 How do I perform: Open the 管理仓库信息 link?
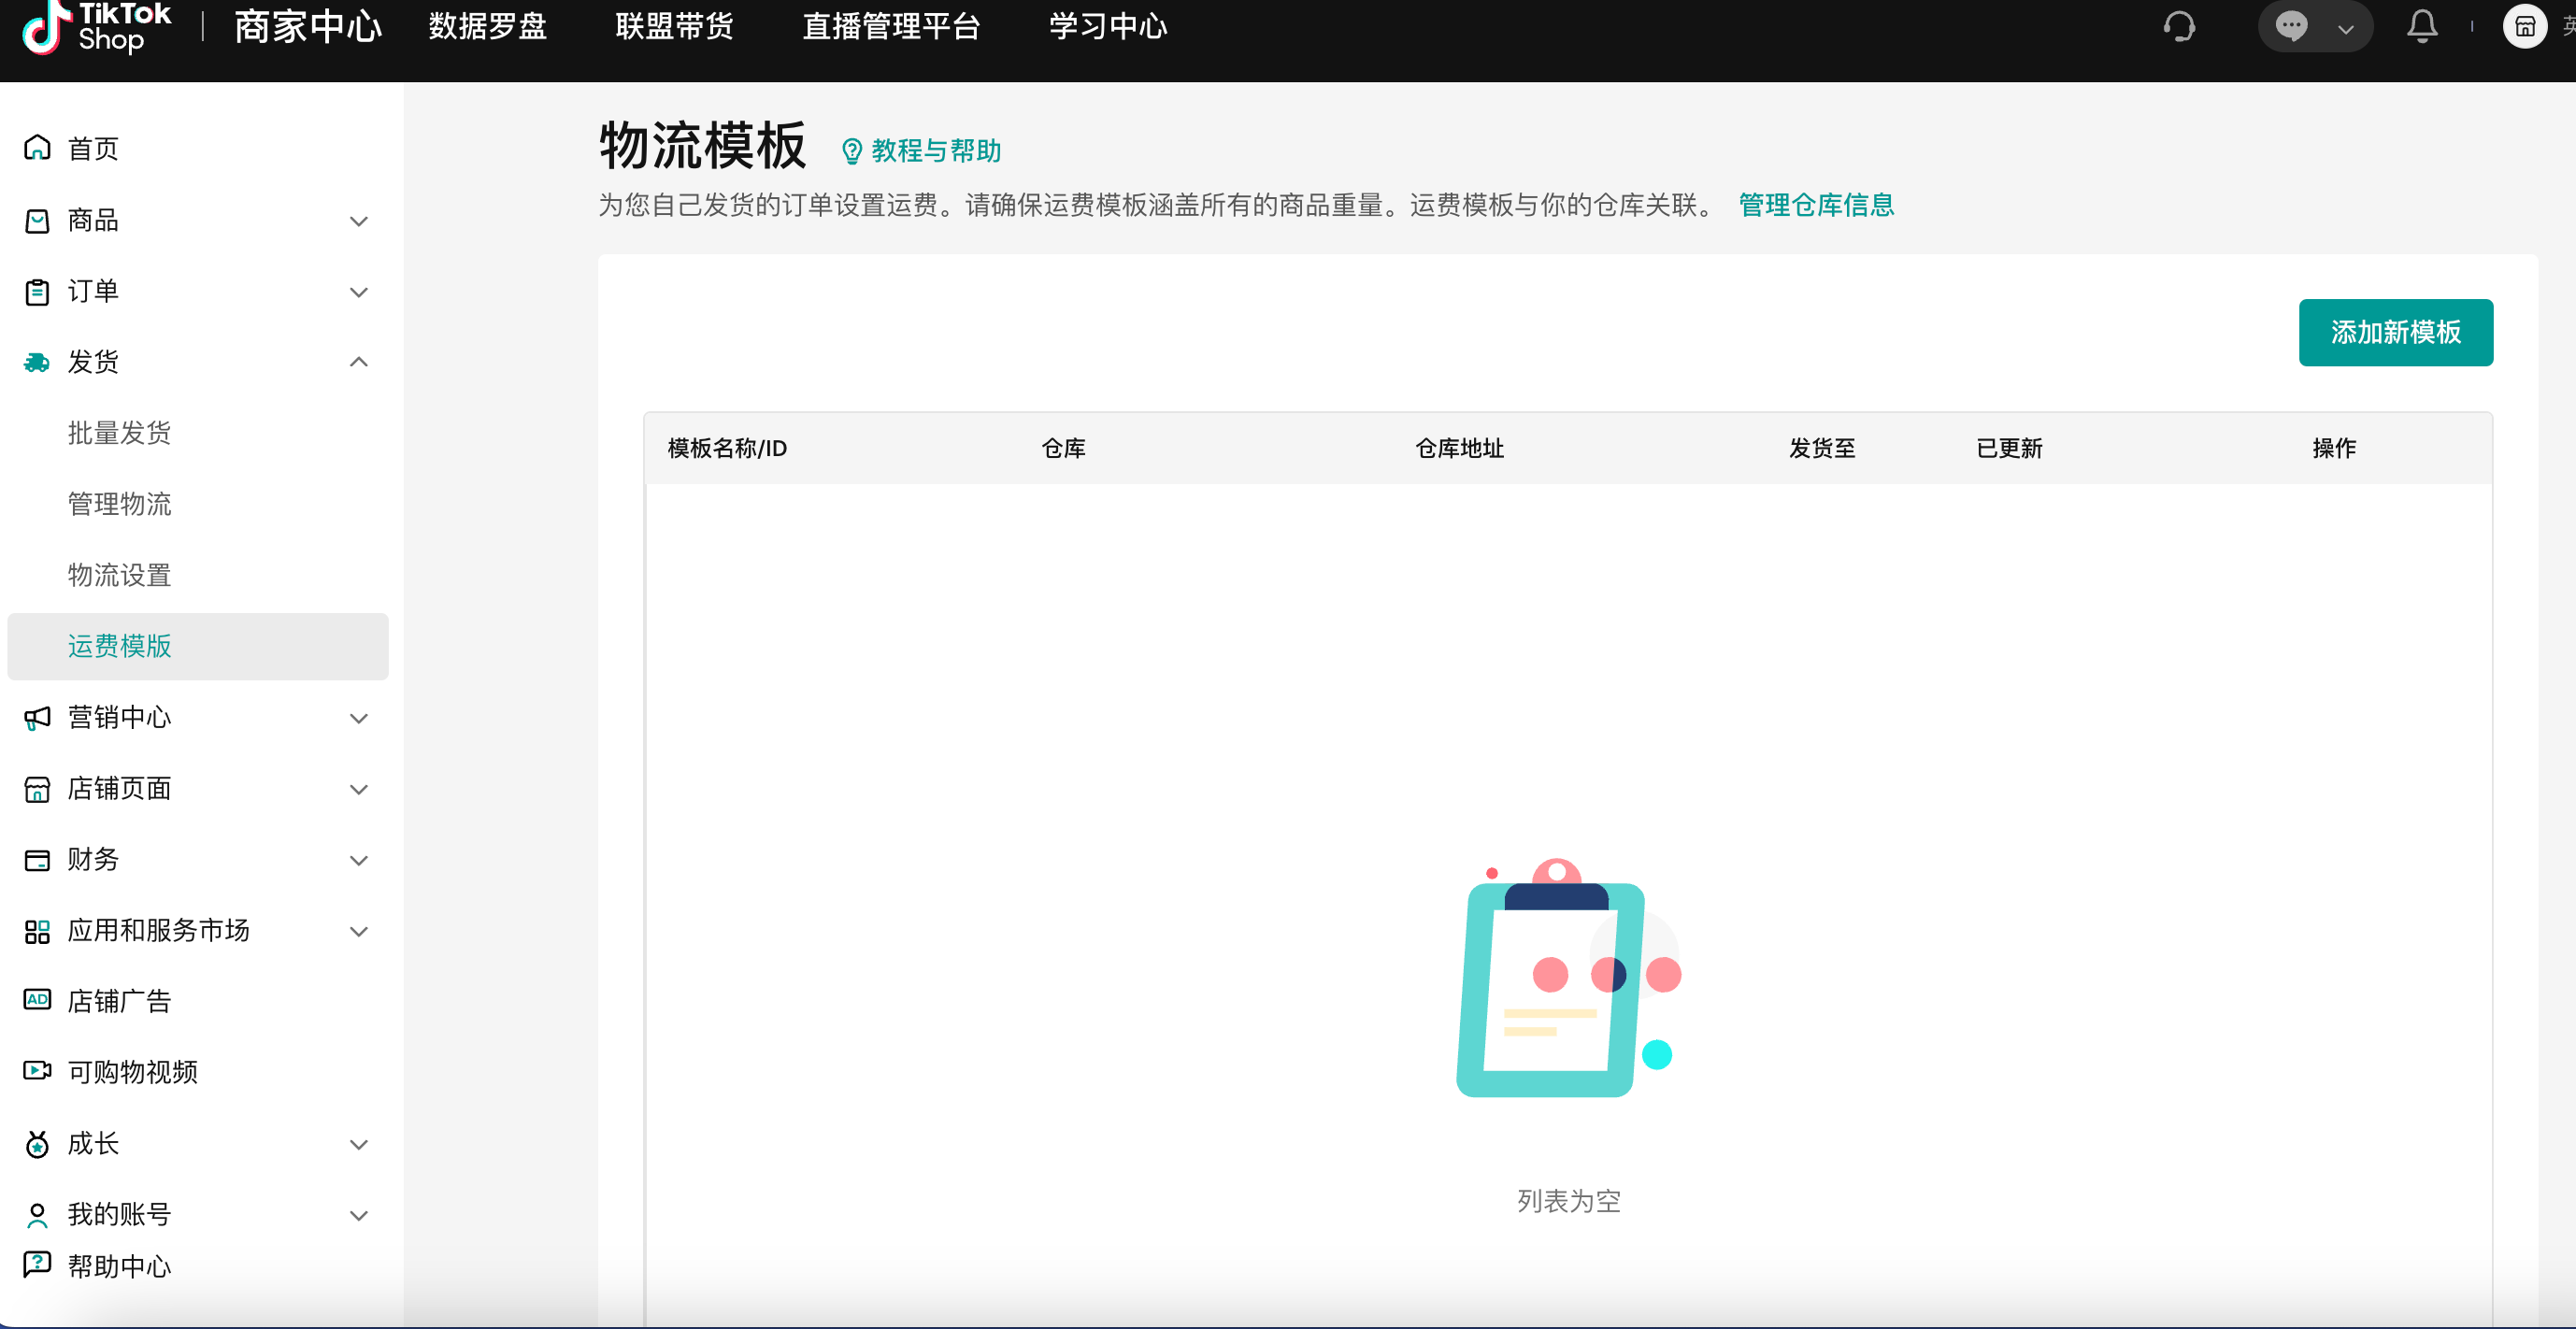coord(1816,205)
